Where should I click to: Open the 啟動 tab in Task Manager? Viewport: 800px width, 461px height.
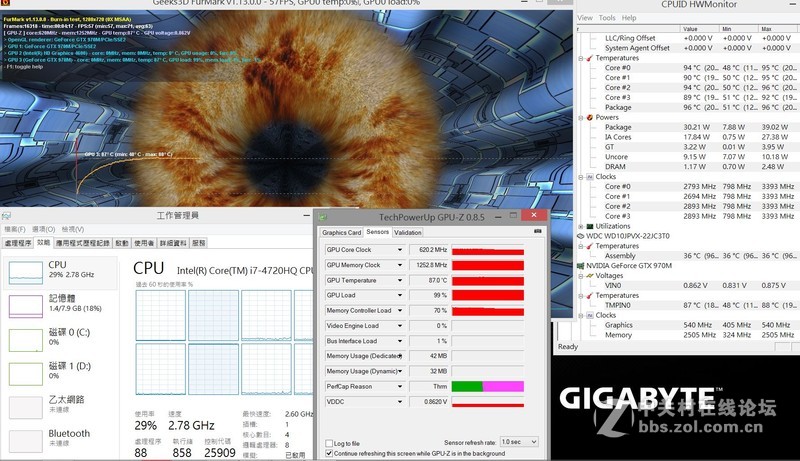pyautogui.click(x=122, y=243)
